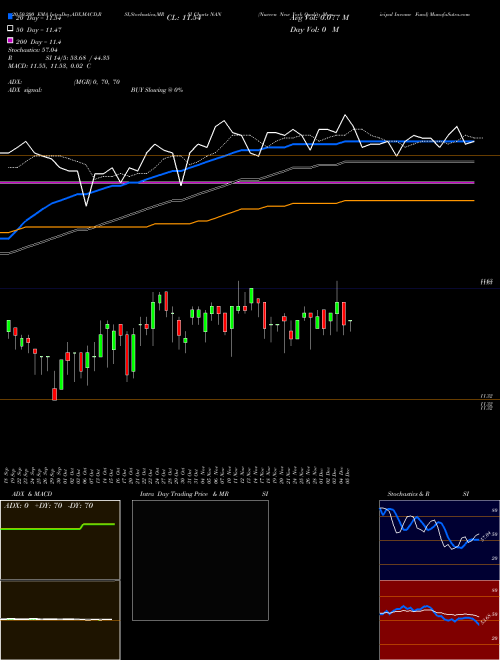Click the '200 Day = 11.4' legend text

coord(39,42)
